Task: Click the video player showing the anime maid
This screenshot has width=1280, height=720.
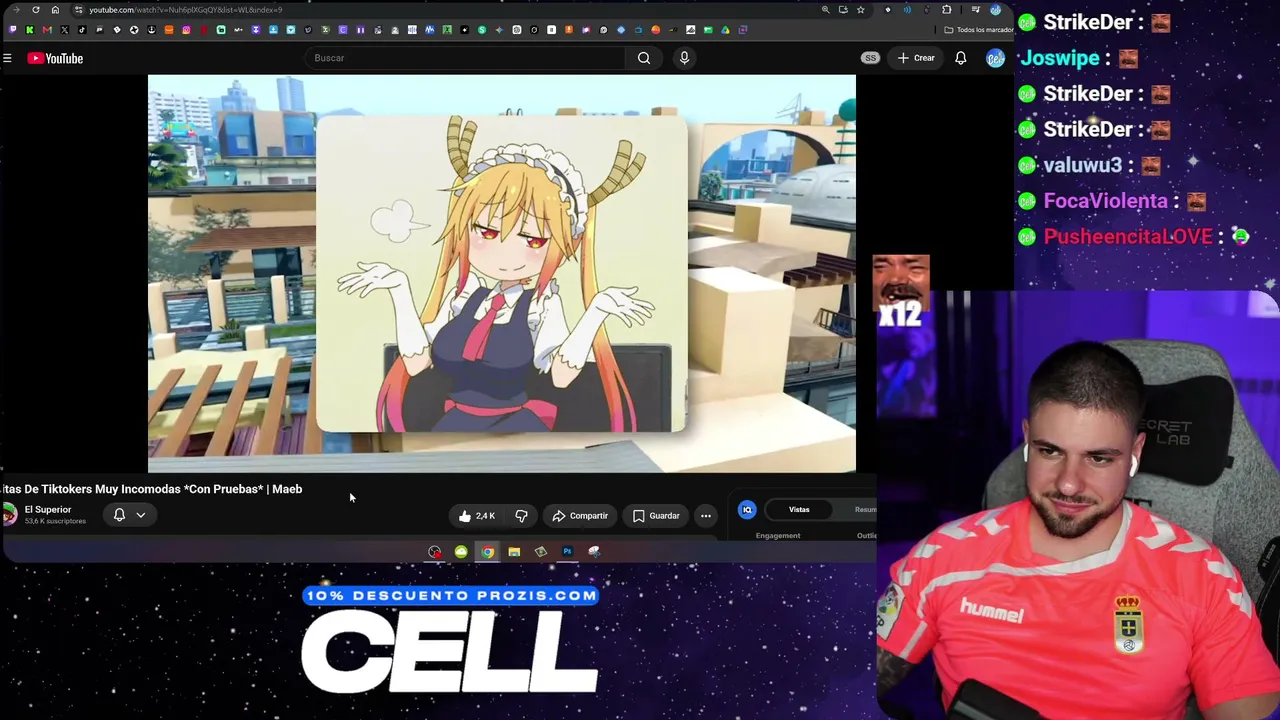Action: tap(502, 273)
